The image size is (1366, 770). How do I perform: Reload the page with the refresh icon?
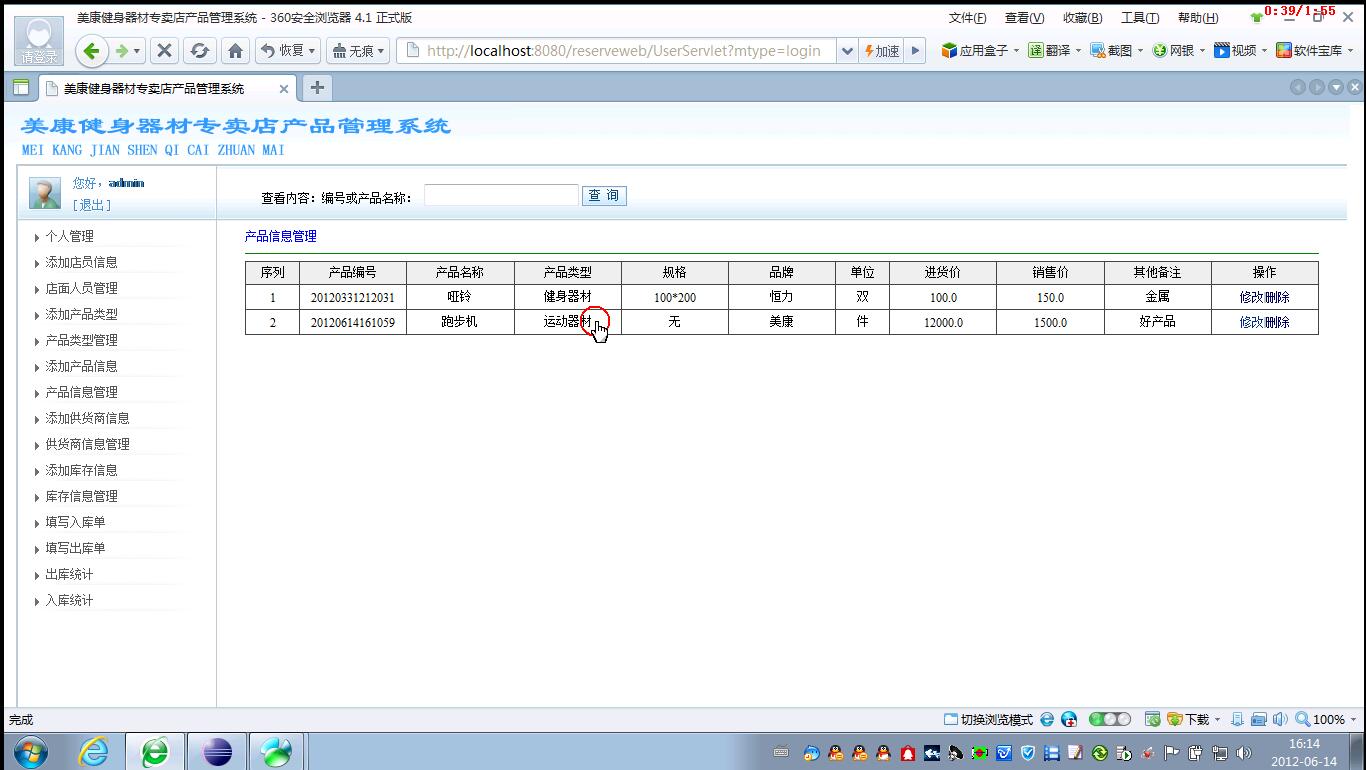point(200,51)
